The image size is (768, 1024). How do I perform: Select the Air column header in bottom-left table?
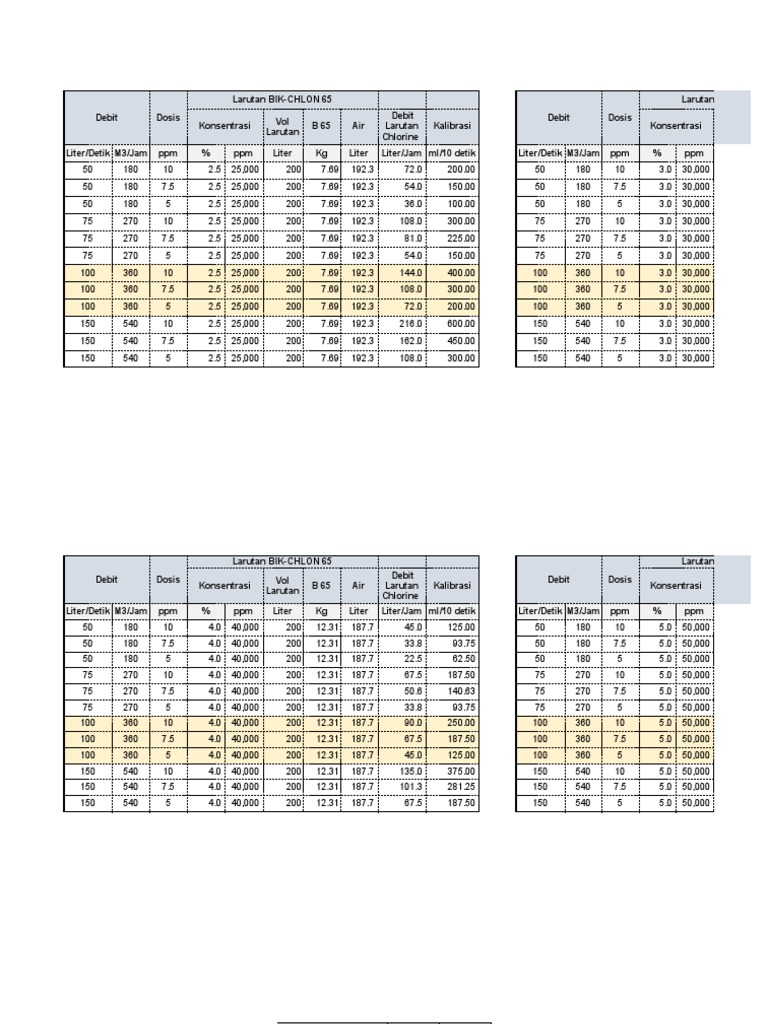(x=359, y=585)
